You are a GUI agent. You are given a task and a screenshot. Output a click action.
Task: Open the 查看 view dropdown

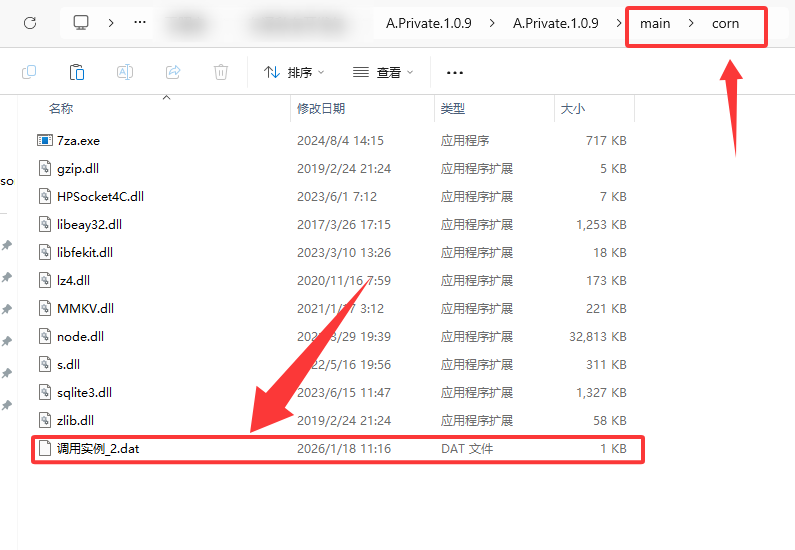tap(383, 72)
